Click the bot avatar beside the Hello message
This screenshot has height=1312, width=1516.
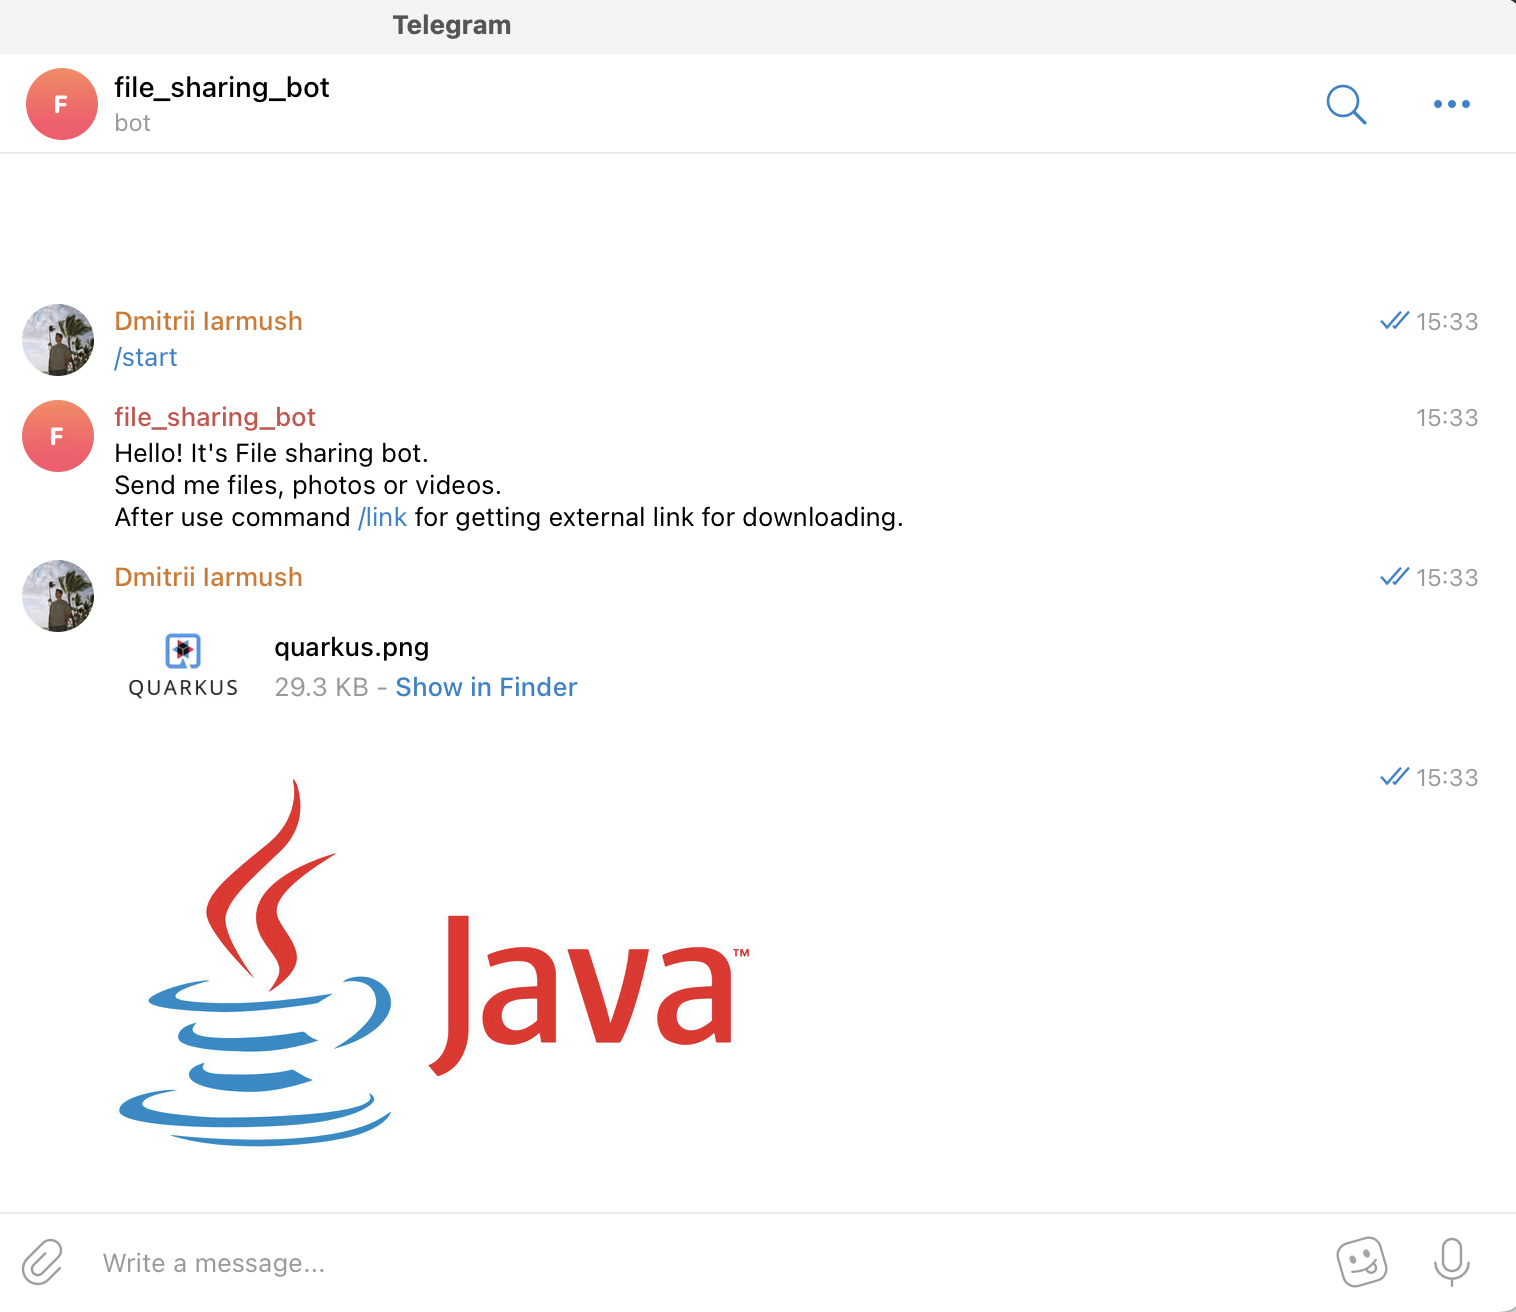[58, 436]
